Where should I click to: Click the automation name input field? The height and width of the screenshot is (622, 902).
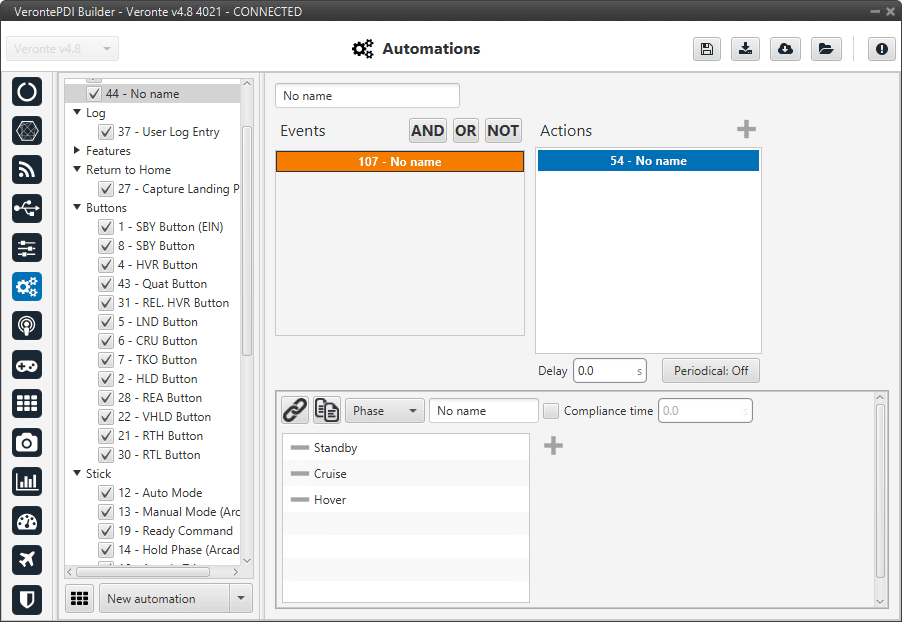368,96
